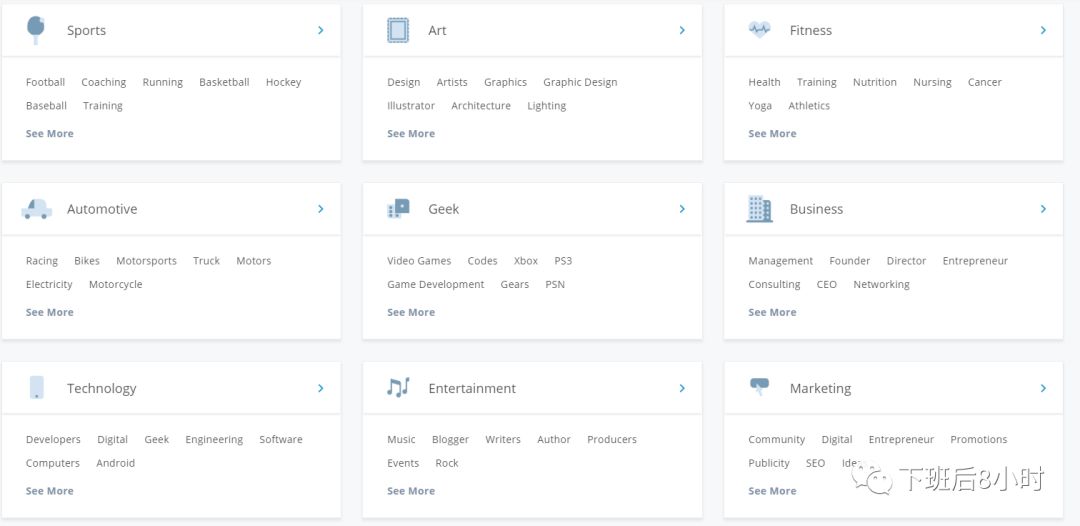1080x526 pixels.
Task: Select the Producers tag
Action: (x=612, y=439)
